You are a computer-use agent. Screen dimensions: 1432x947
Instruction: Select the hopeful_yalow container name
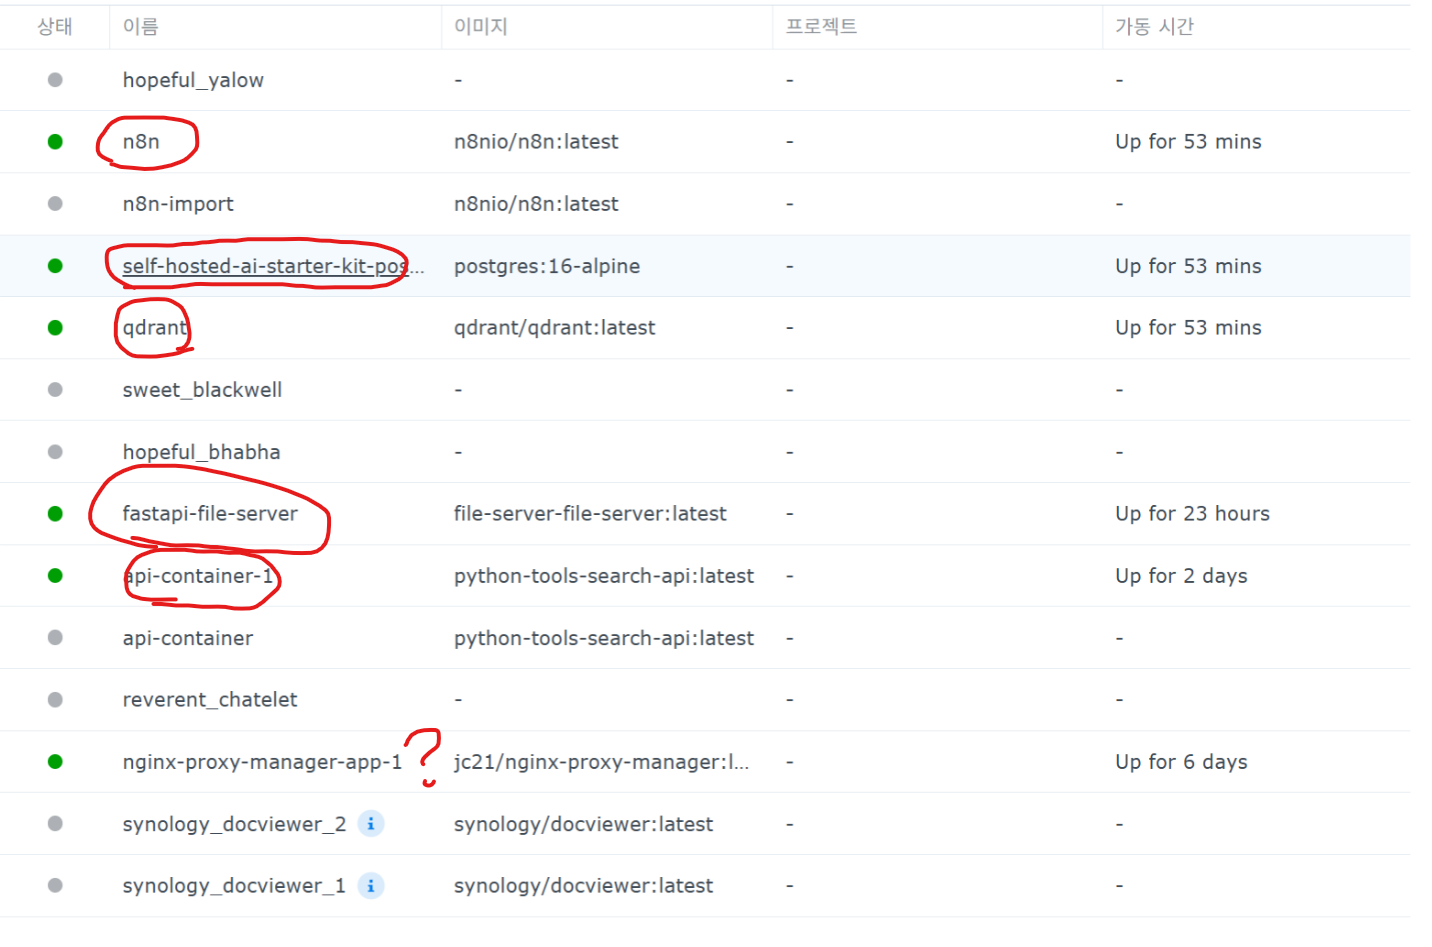click(193, 80)
